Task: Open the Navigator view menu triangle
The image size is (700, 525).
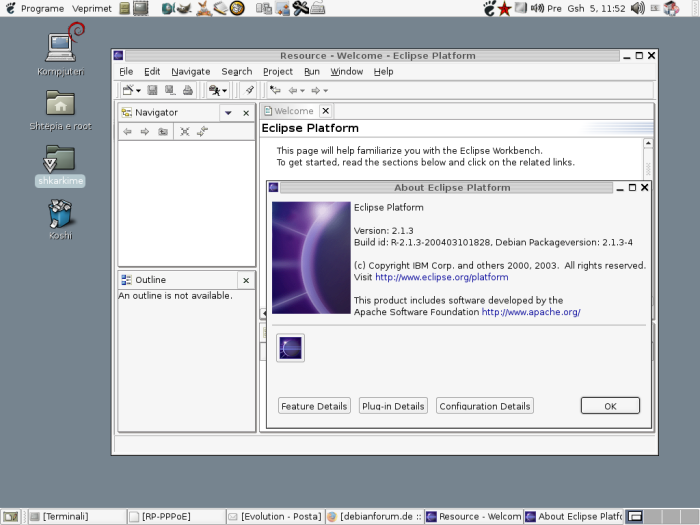Action: tap(228, 113)
